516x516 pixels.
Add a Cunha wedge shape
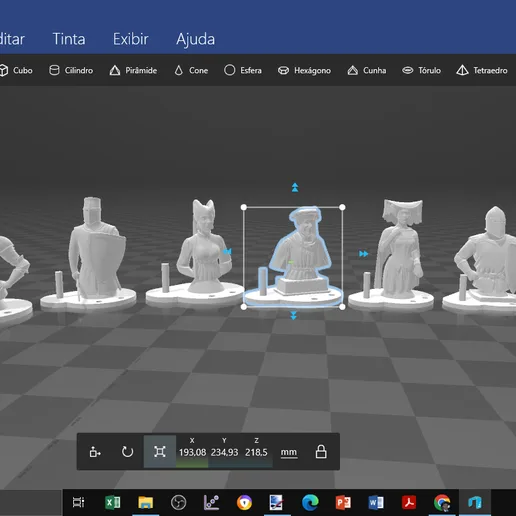click(367, 70)
